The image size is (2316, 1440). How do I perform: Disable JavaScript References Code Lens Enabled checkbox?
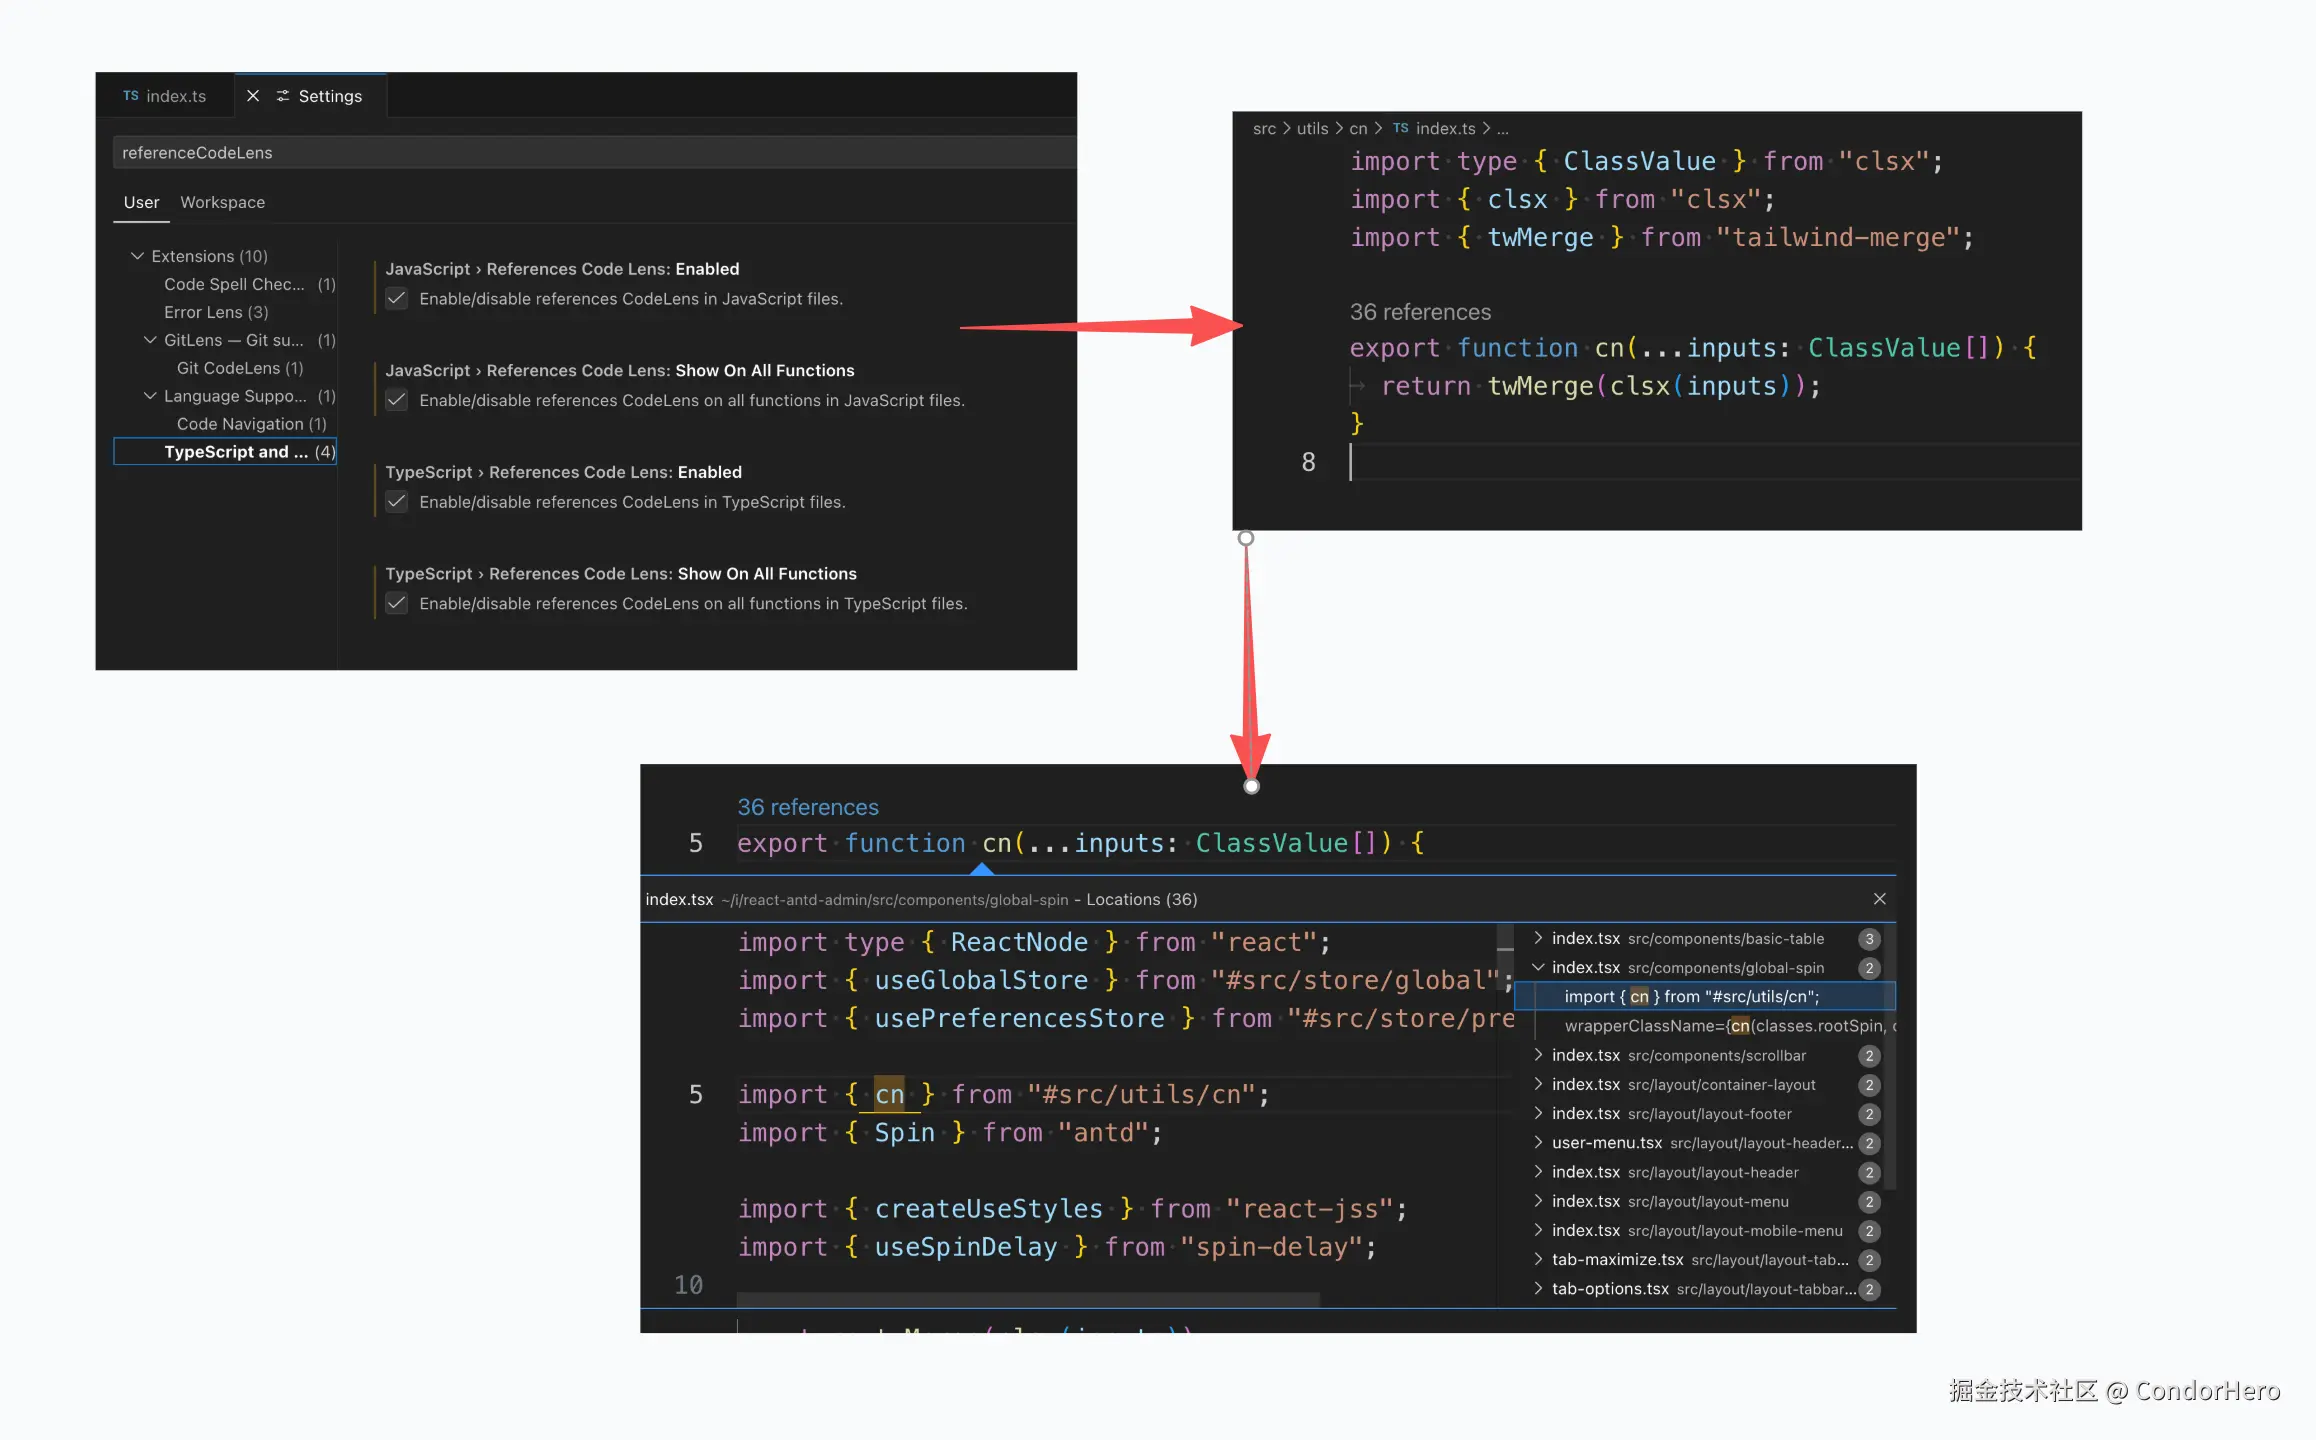[x=397, y=299]
